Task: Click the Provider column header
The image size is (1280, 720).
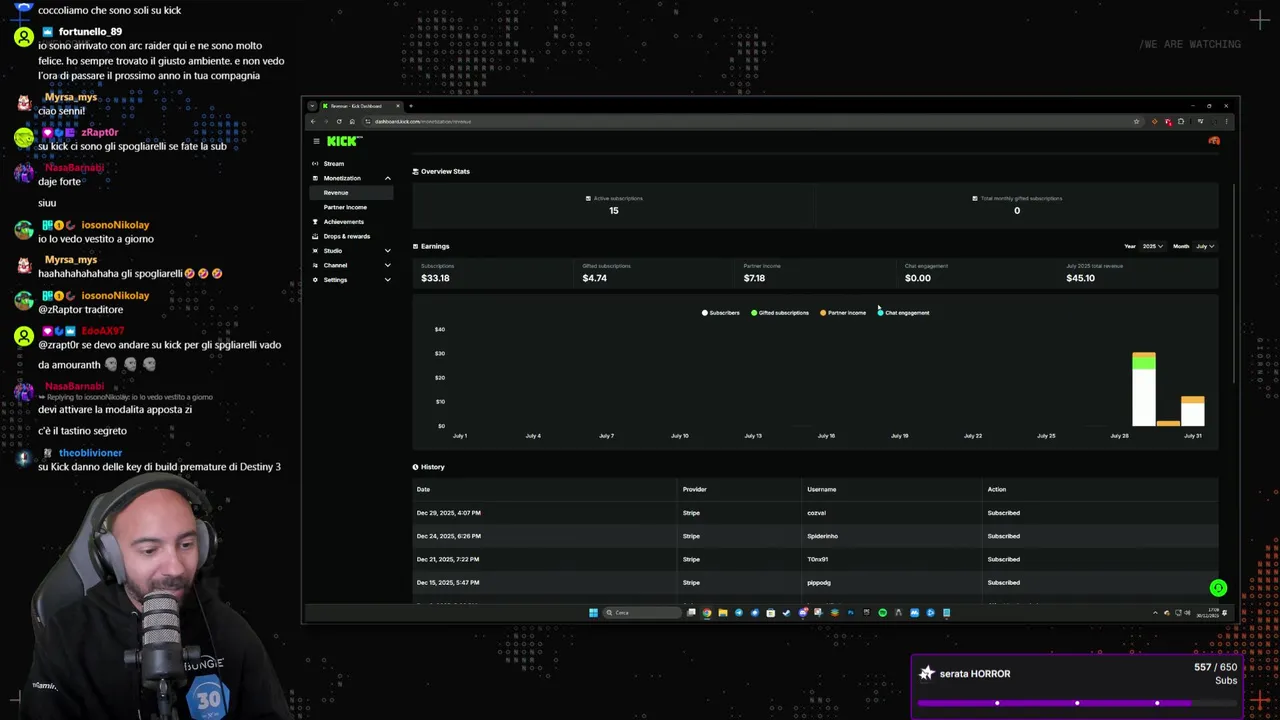Action: [694, 489]
